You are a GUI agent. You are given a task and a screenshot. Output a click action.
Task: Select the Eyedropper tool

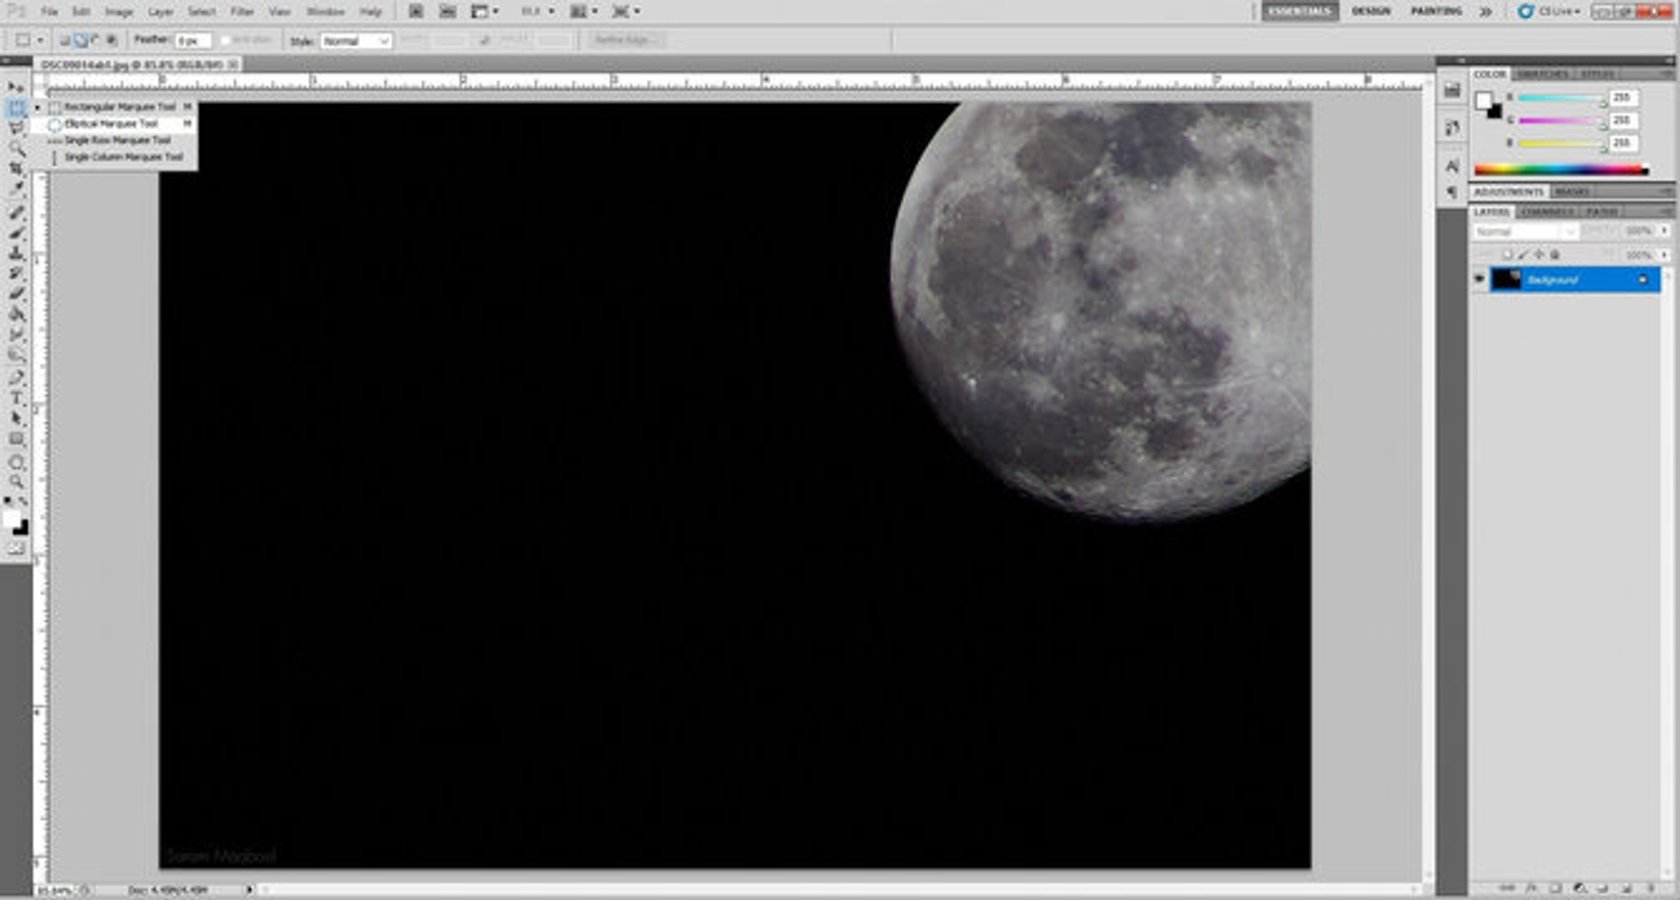point(16,189)
